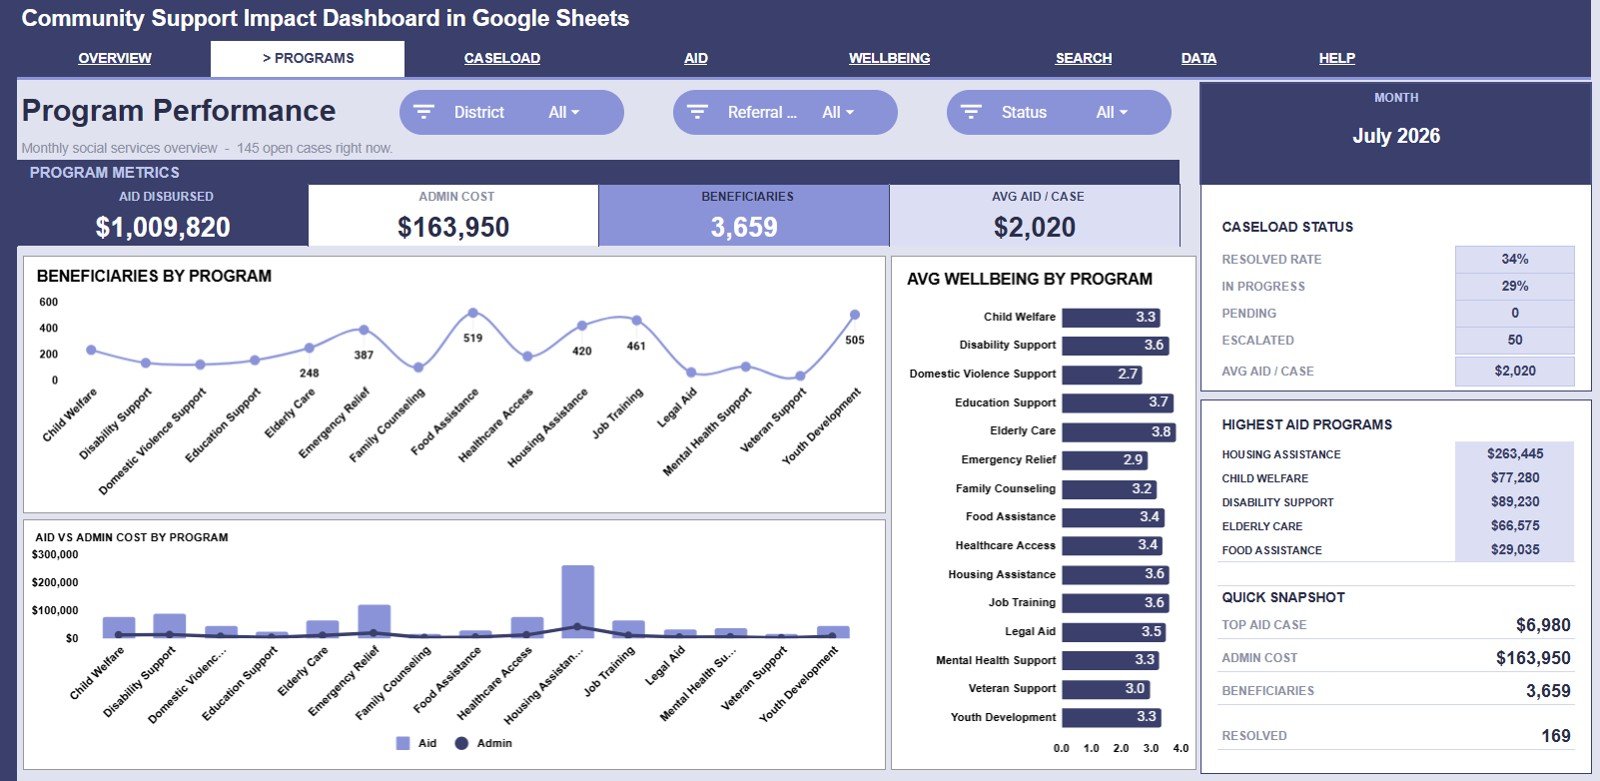Go to the OVERVIEW tab
1600x781 pixels.
[115, 58]
